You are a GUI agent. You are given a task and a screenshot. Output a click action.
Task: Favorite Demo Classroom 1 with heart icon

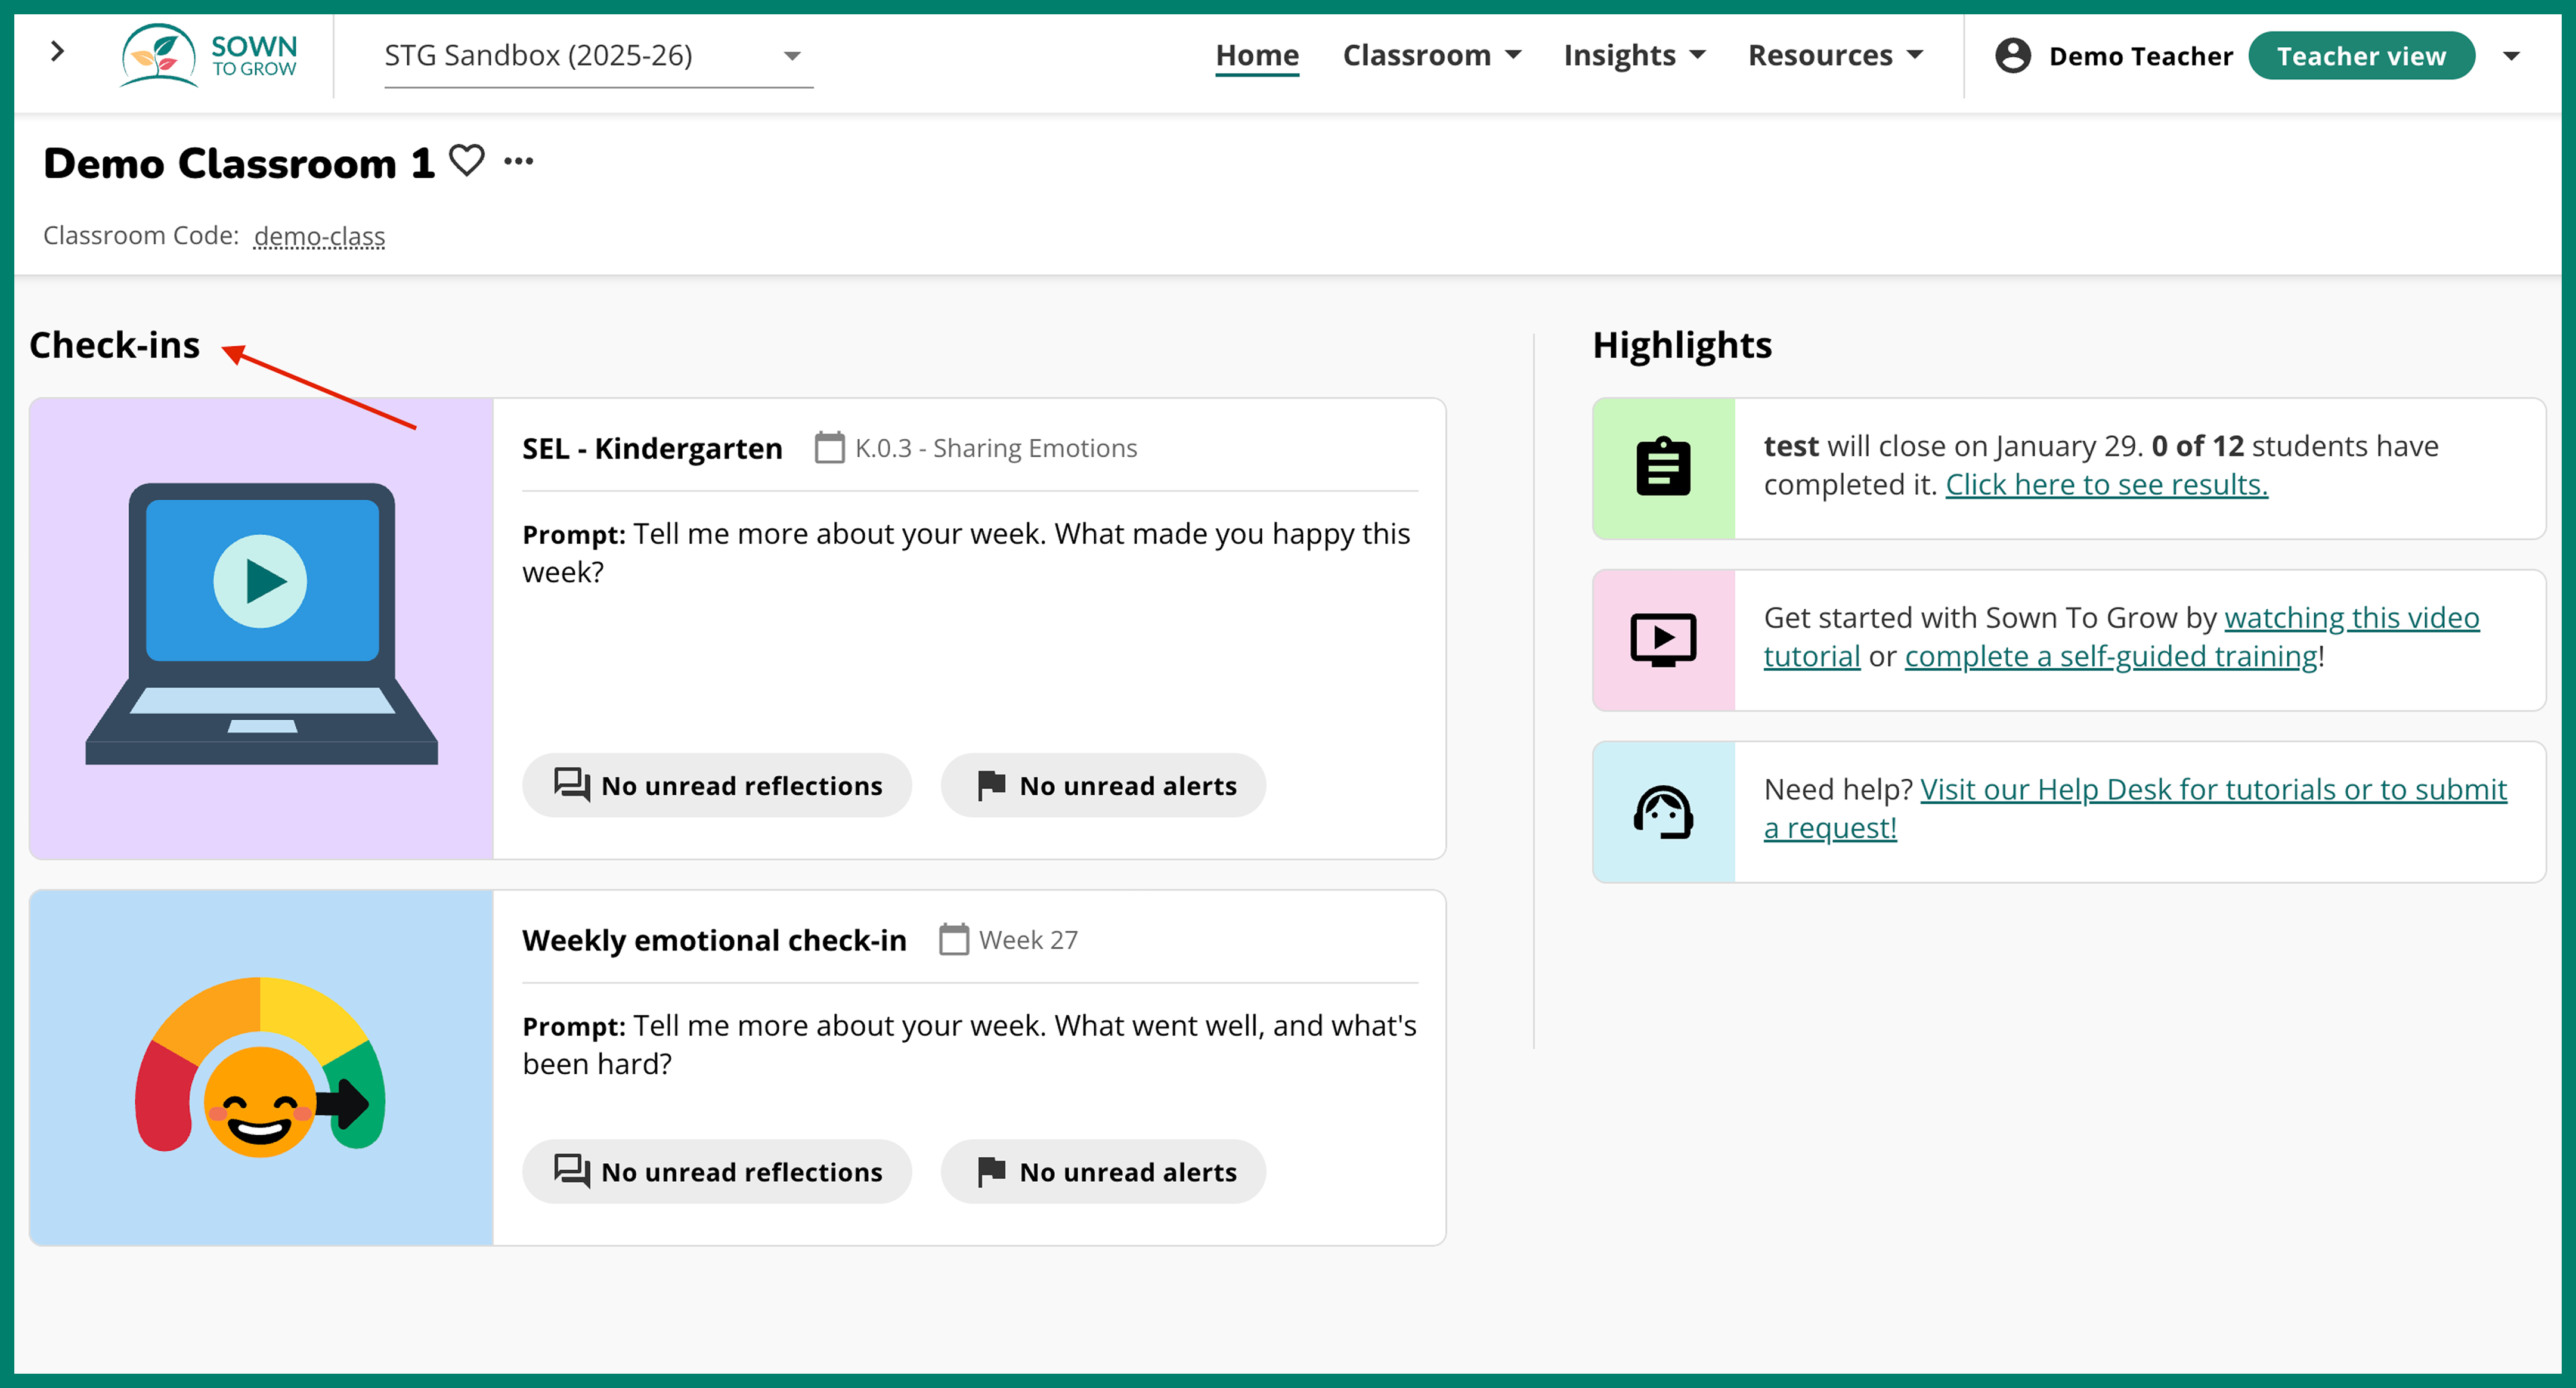[x=466, y=161]
